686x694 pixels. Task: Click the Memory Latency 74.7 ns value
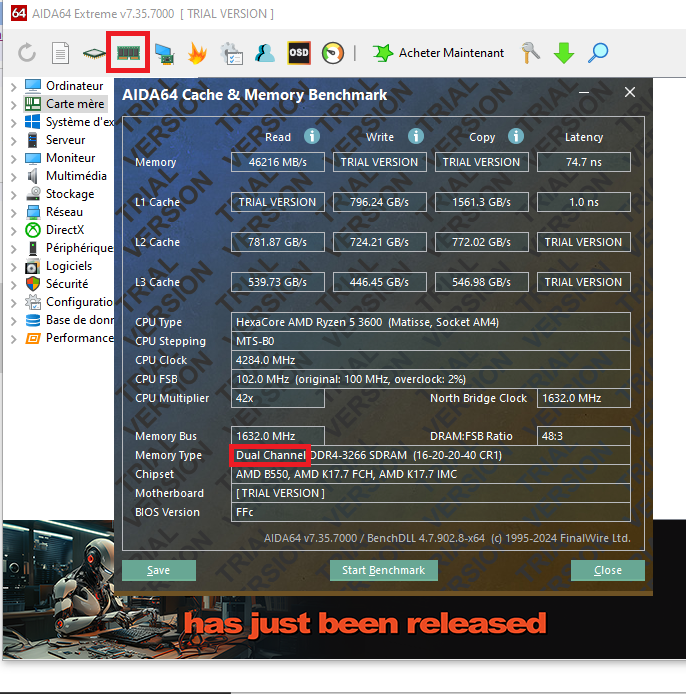click(x=584, y=162)
